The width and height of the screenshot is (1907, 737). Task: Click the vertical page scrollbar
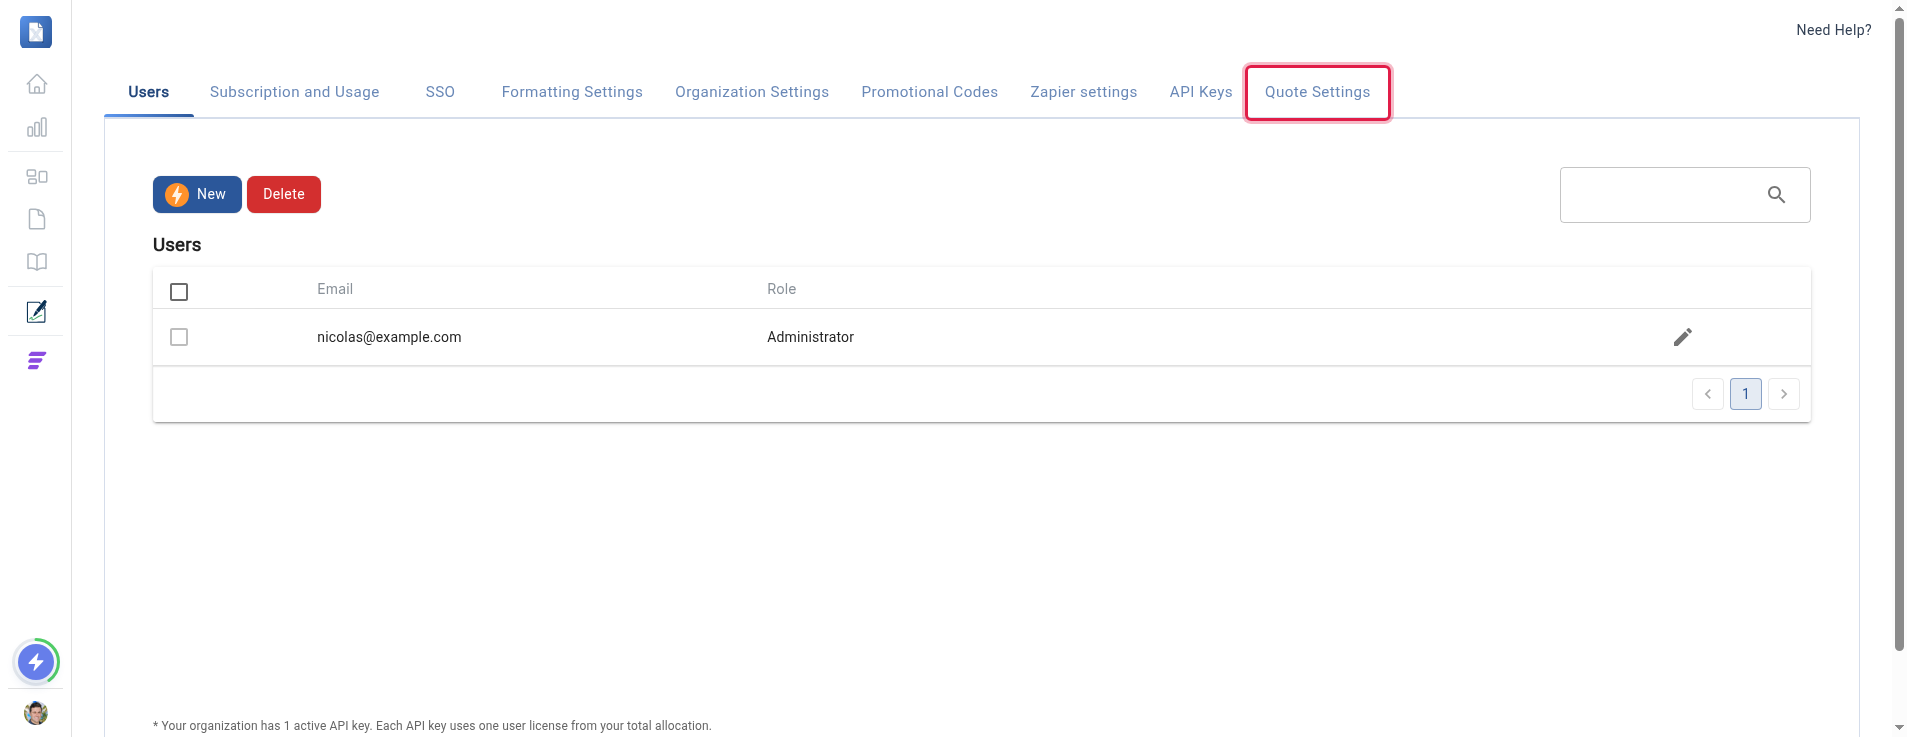point(1899,335)
